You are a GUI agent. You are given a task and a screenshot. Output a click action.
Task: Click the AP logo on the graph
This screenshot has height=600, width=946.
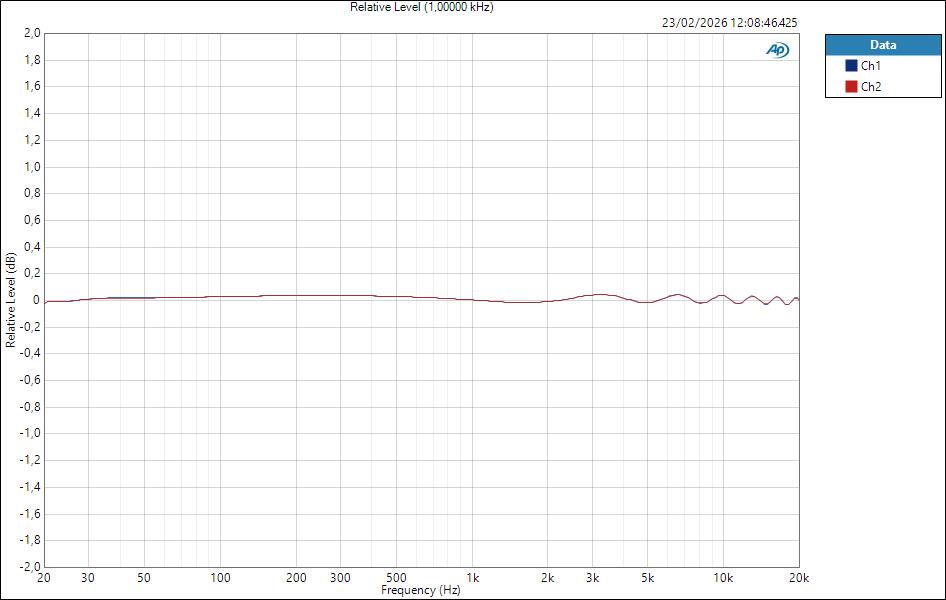pos(778,47)
